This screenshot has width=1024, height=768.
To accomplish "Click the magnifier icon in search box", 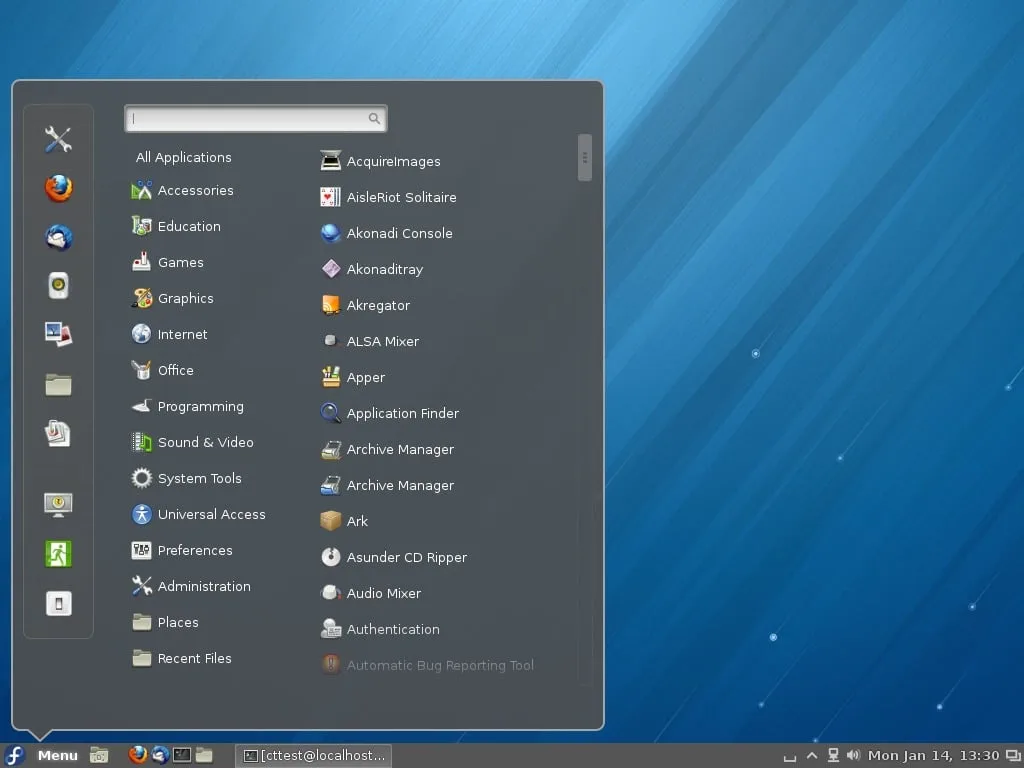I will 374,118.
